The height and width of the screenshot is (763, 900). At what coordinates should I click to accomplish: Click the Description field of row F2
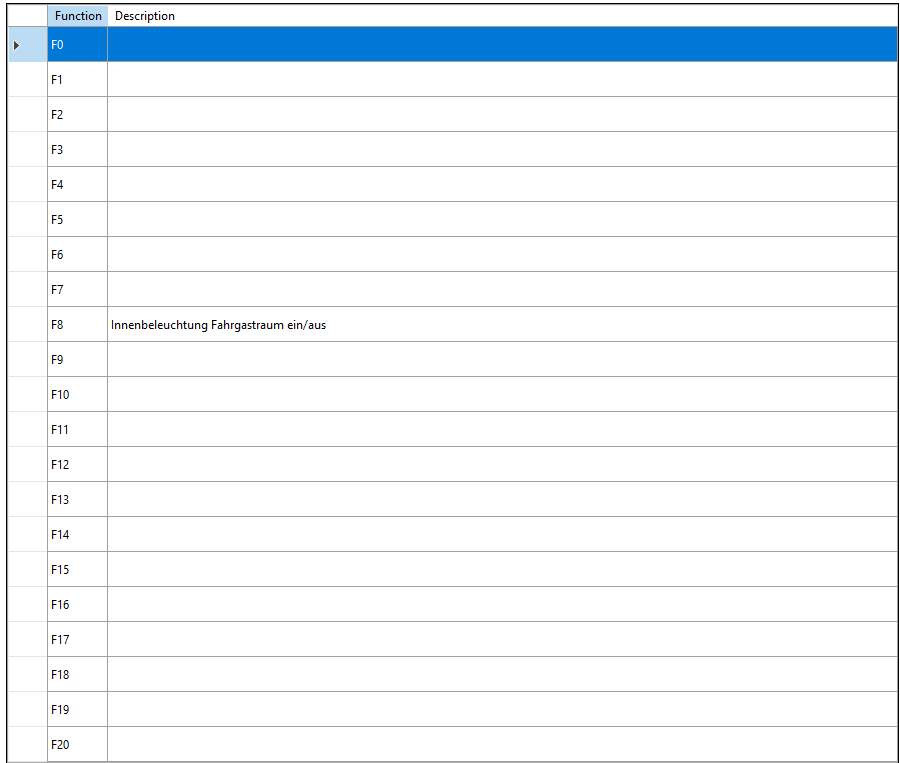[x=500, y=115]
